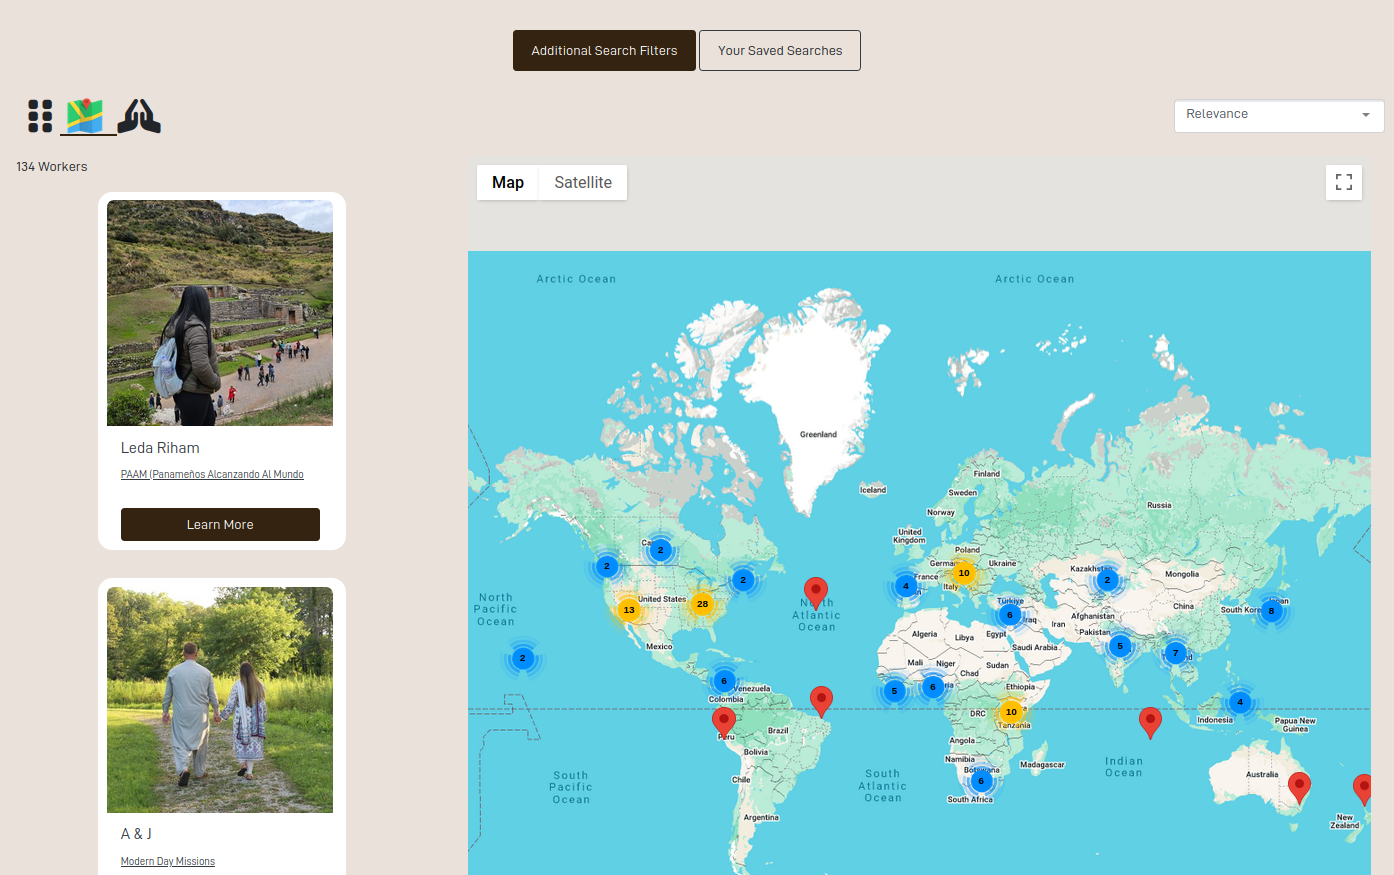Viewport: 1394px width, 875px height.
Task: Switch to the Map tab
Action: [508, 182]
